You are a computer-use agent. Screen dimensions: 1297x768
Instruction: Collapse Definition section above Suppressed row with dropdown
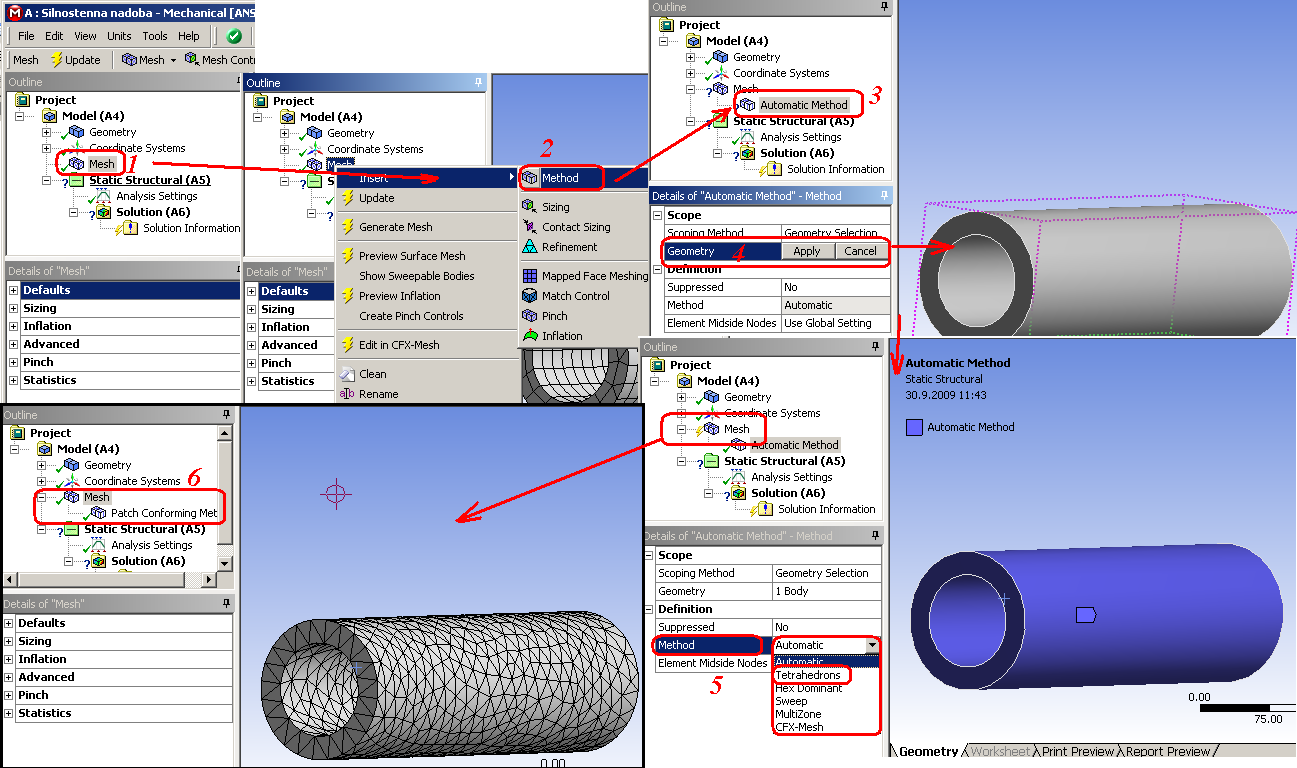pos(649,609)
